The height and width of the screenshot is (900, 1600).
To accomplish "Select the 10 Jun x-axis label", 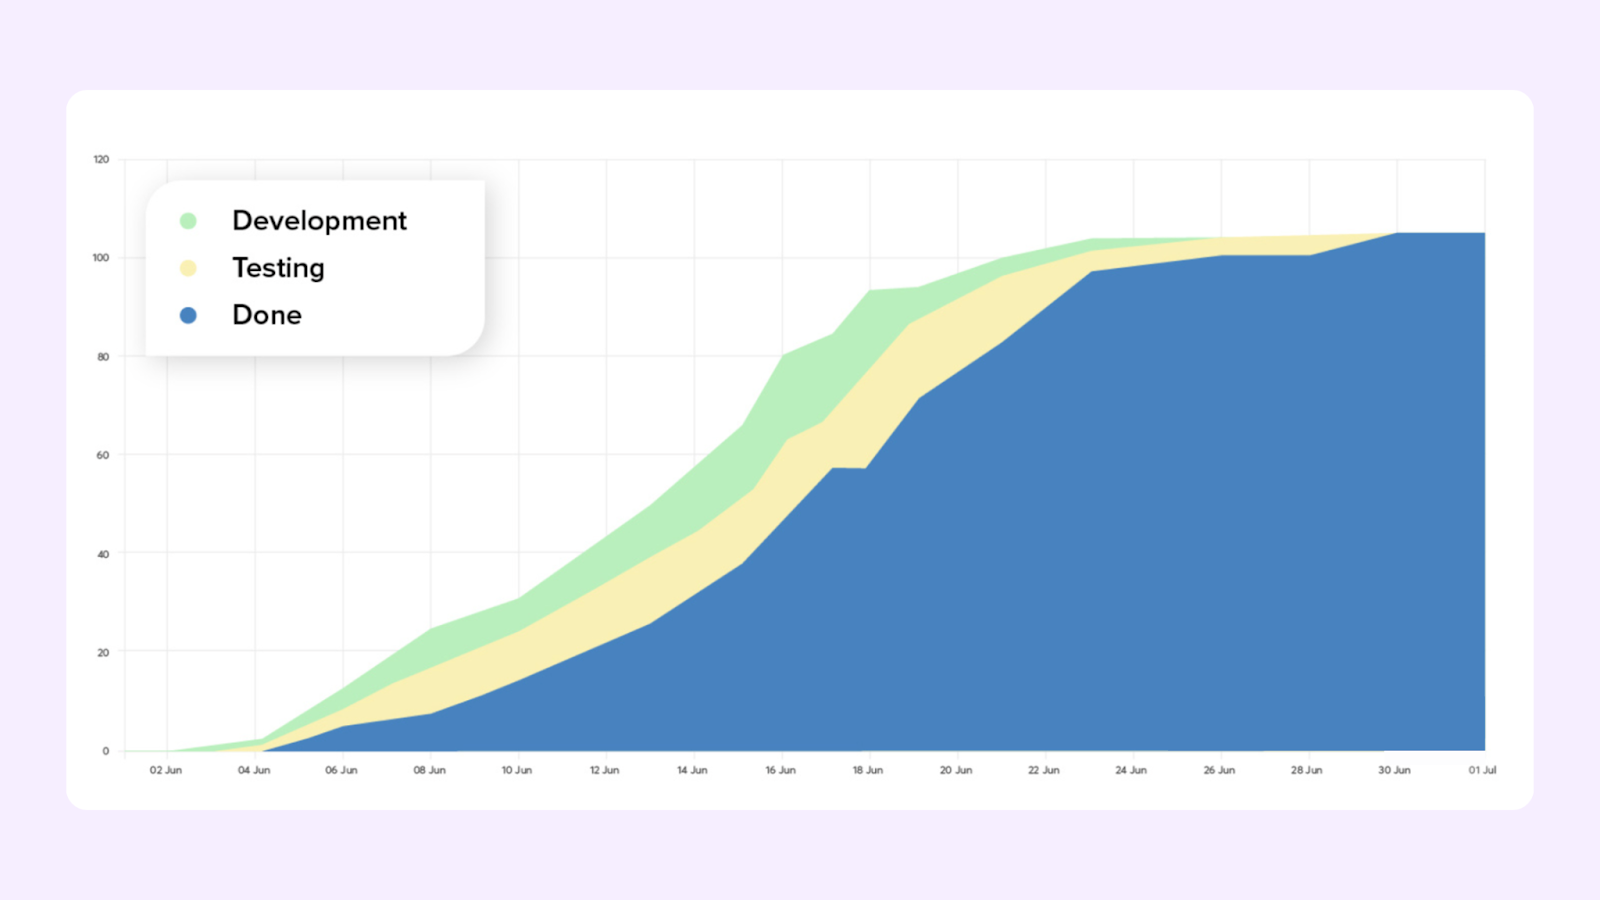I will [517, 770].
